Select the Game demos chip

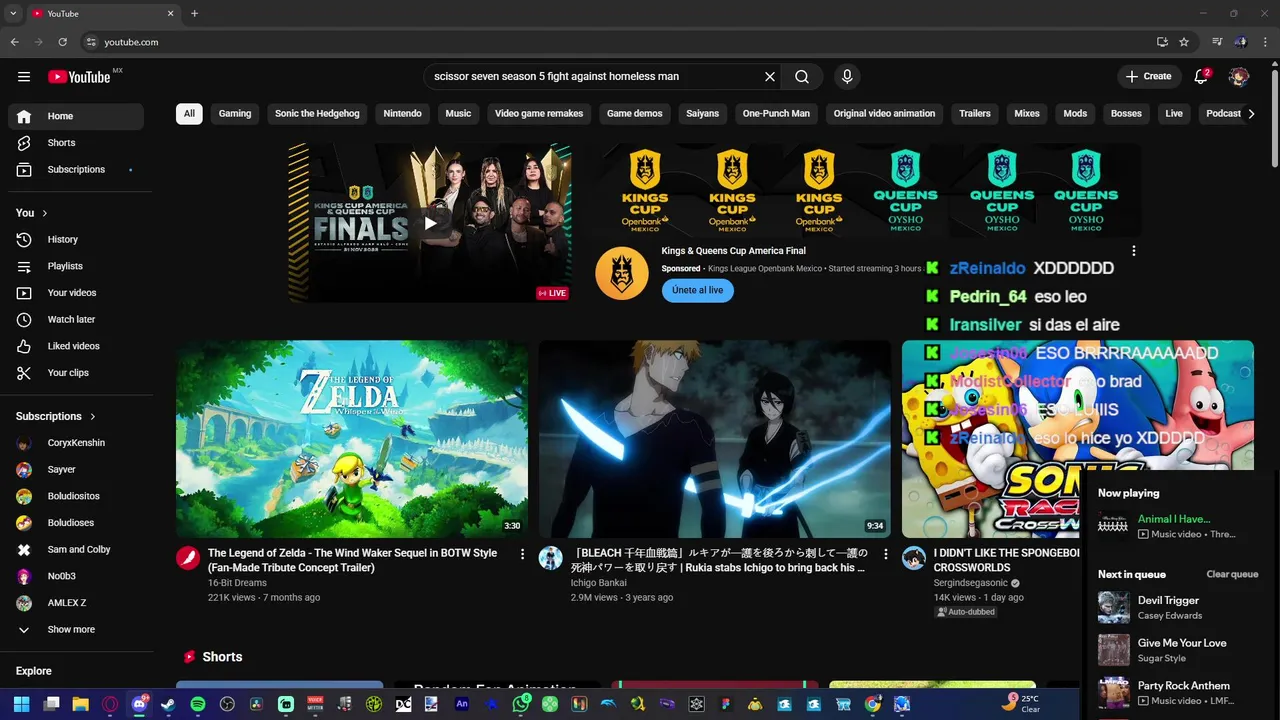coord(635,114)
